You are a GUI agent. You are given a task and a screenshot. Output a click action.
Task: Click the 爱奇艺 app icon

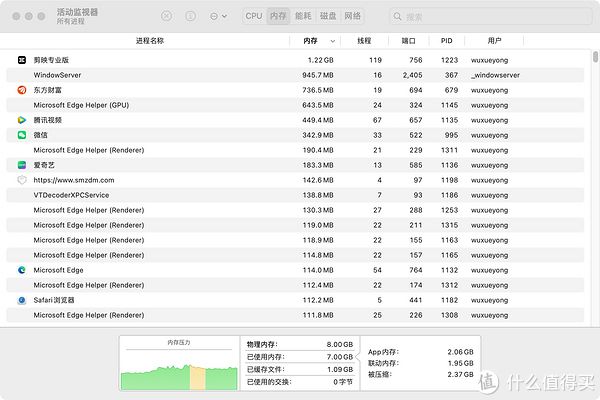22,165
